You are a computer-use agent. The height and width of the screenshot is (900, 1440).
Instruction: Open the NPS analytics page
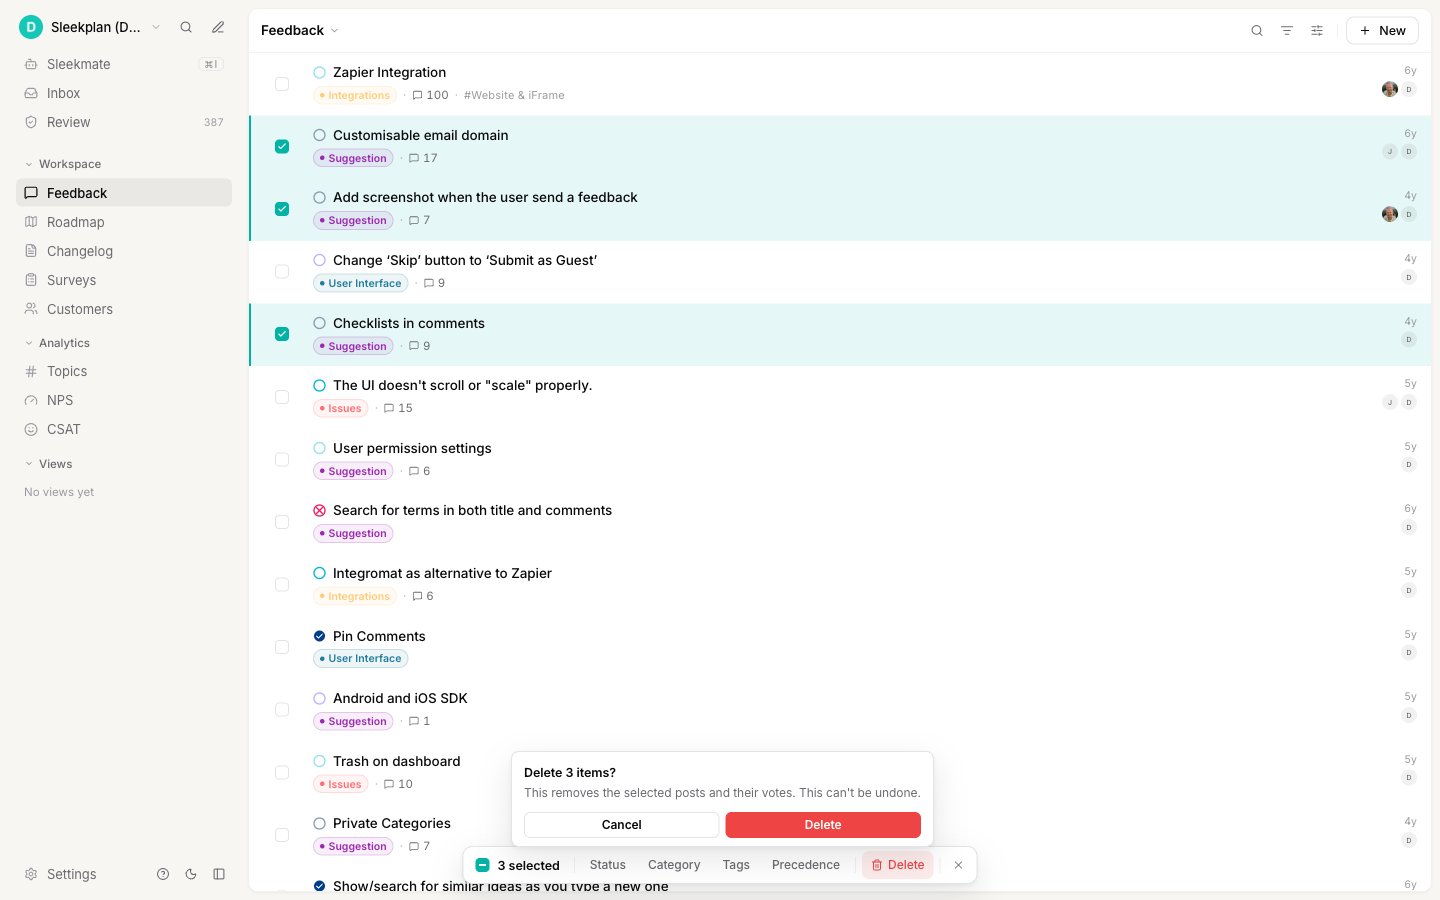124,400
